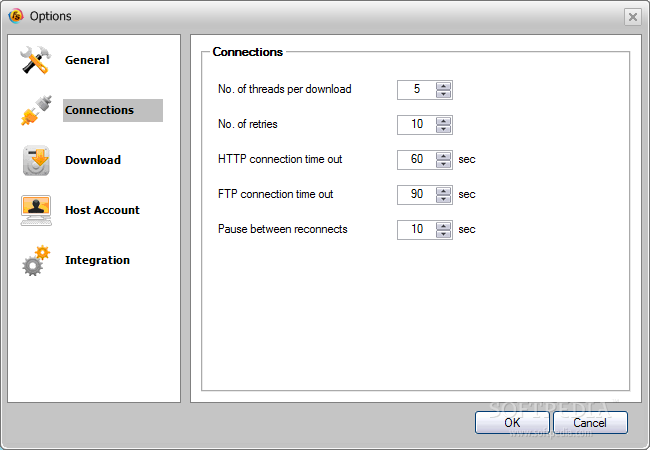650x450 pixels.
Task: Increase the number of retries
Action: (x=444, y=121)
